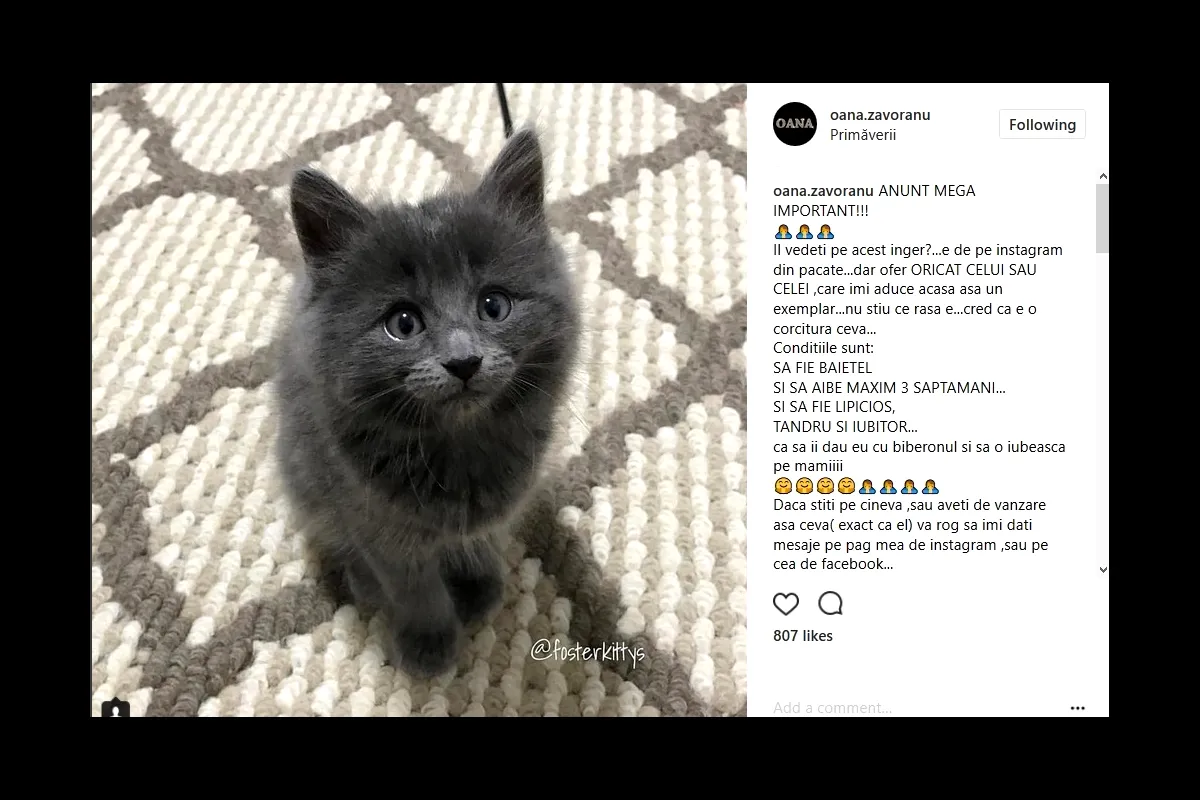Open oana.zavoranu profile from the header

point(880,115)
